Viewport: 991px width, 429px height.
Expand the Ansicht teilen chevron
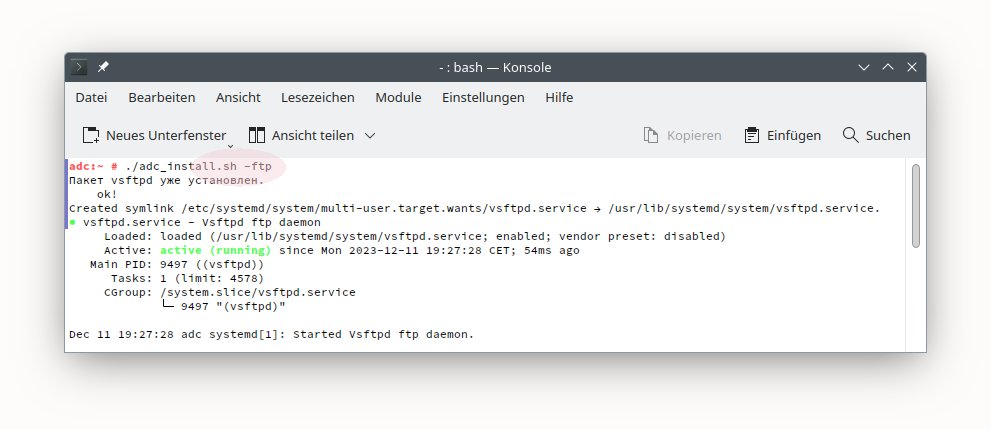(369, 135)
